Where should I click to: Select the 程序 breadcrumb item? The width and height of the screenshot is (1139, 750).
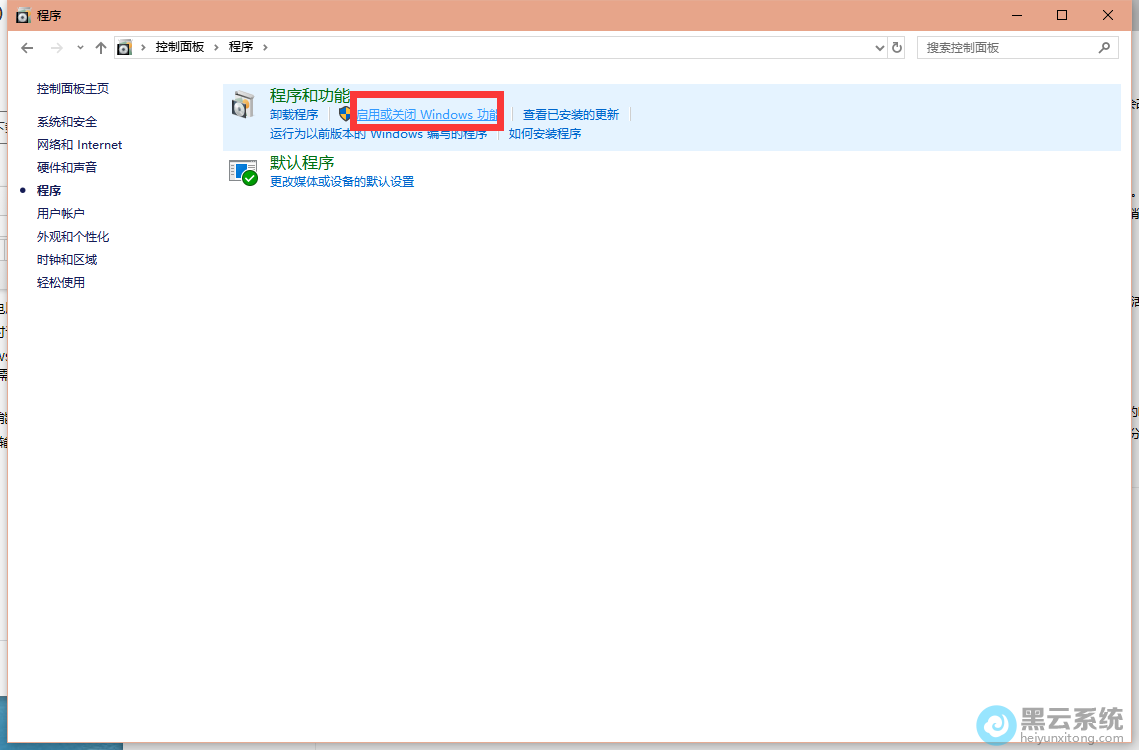point(240,46)
